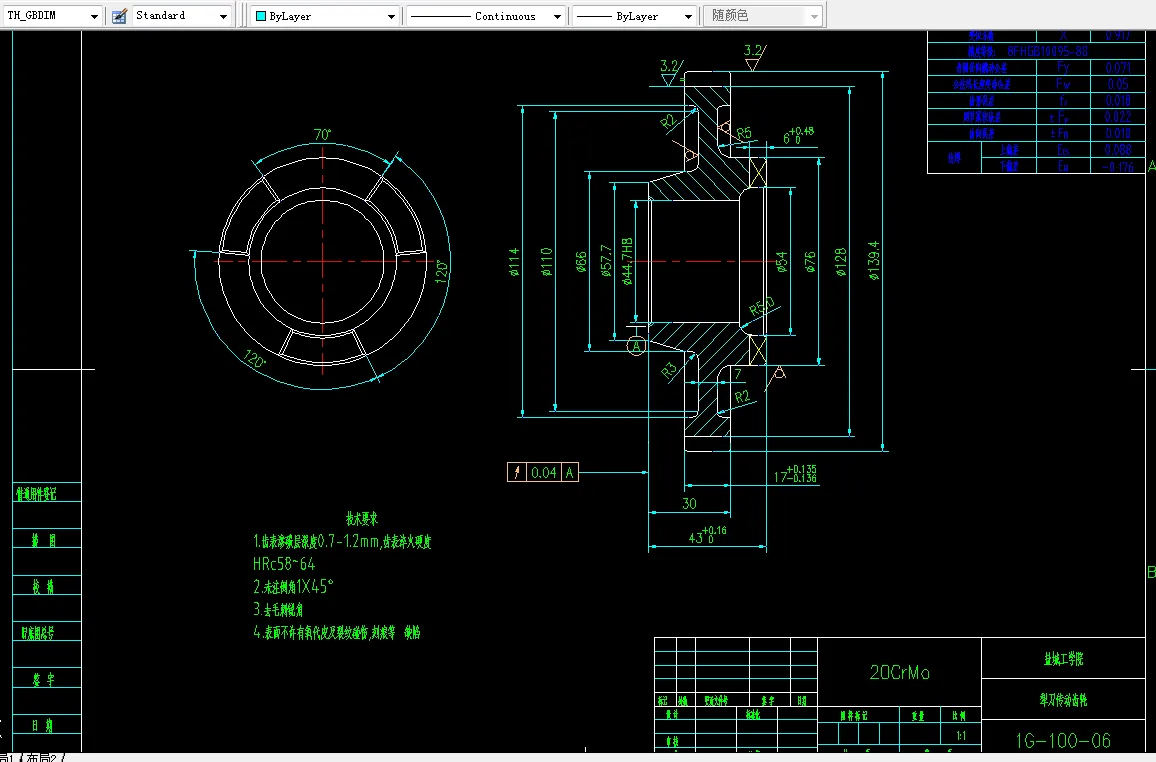Select the 70° angular dimension text

322,135
